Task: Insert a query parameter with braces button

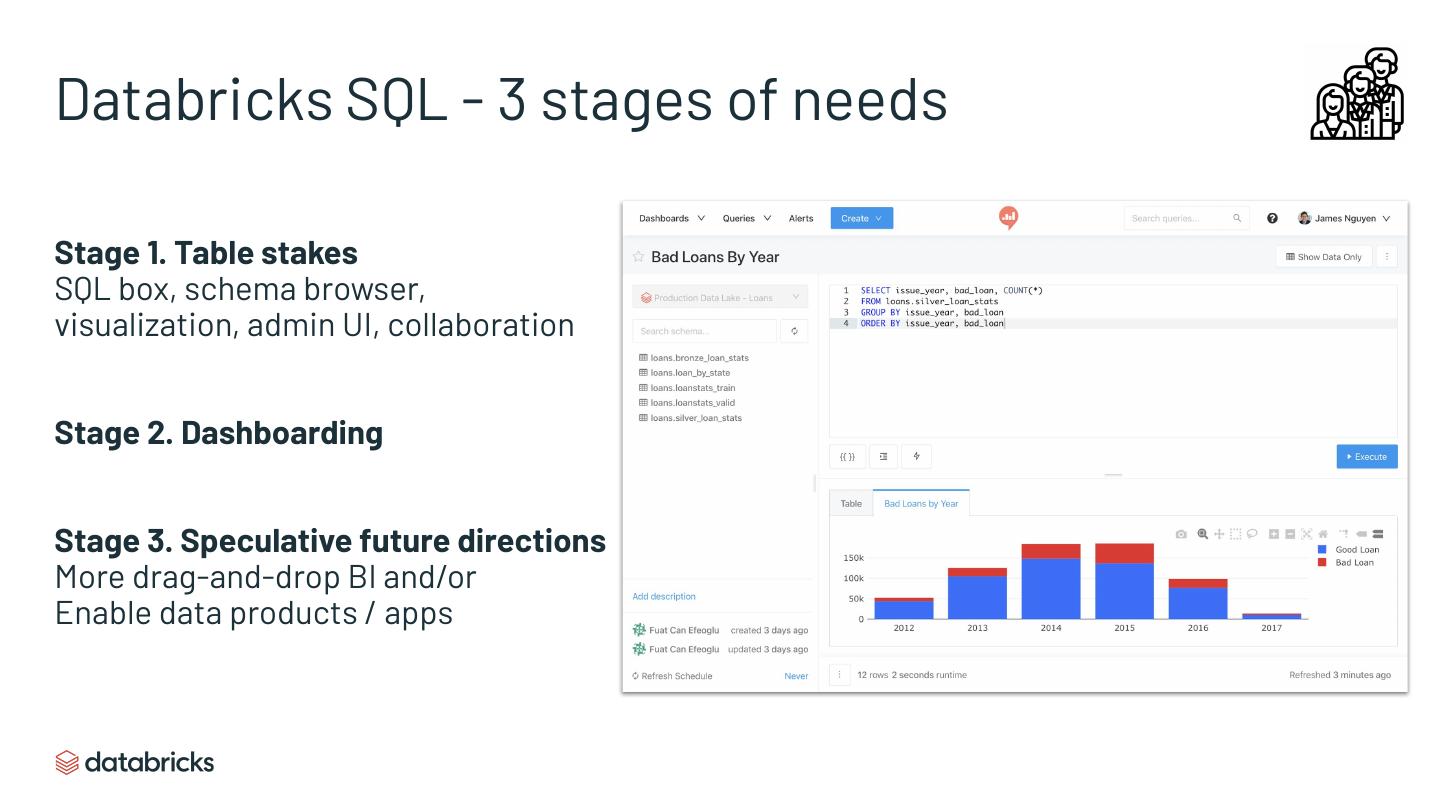Action: [847, 457]
